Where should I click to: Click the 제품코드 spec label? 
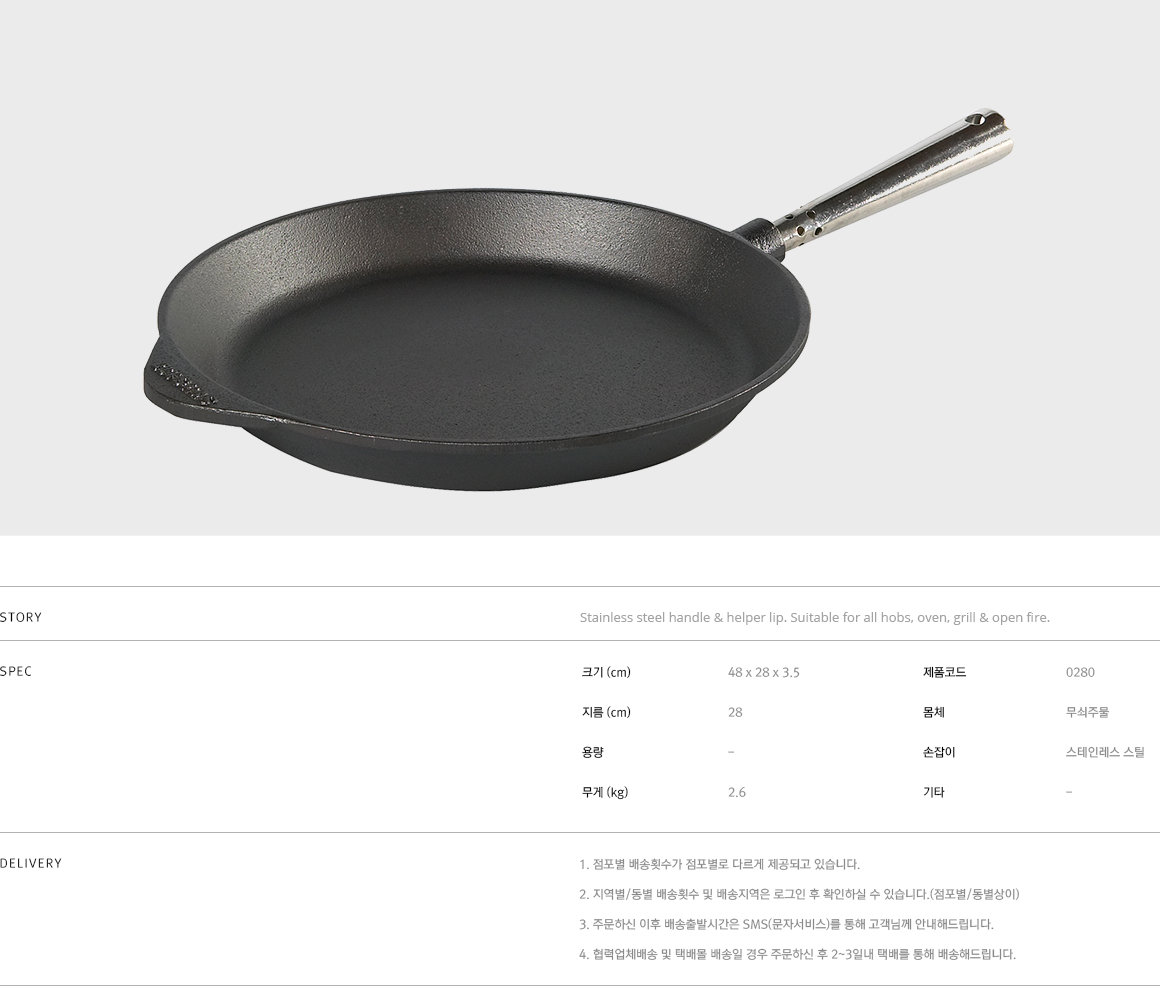point(944,672)
